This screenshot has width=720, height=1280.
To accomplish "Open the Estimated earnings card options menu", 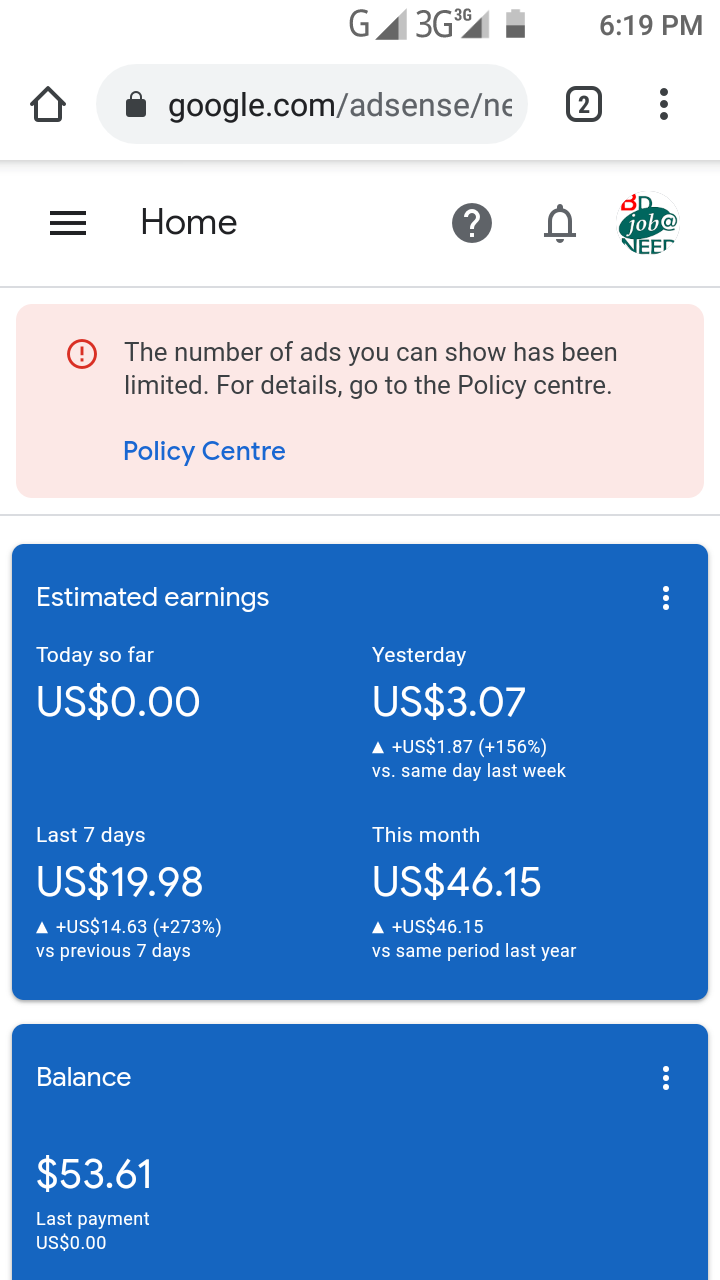I will point(666,598).
